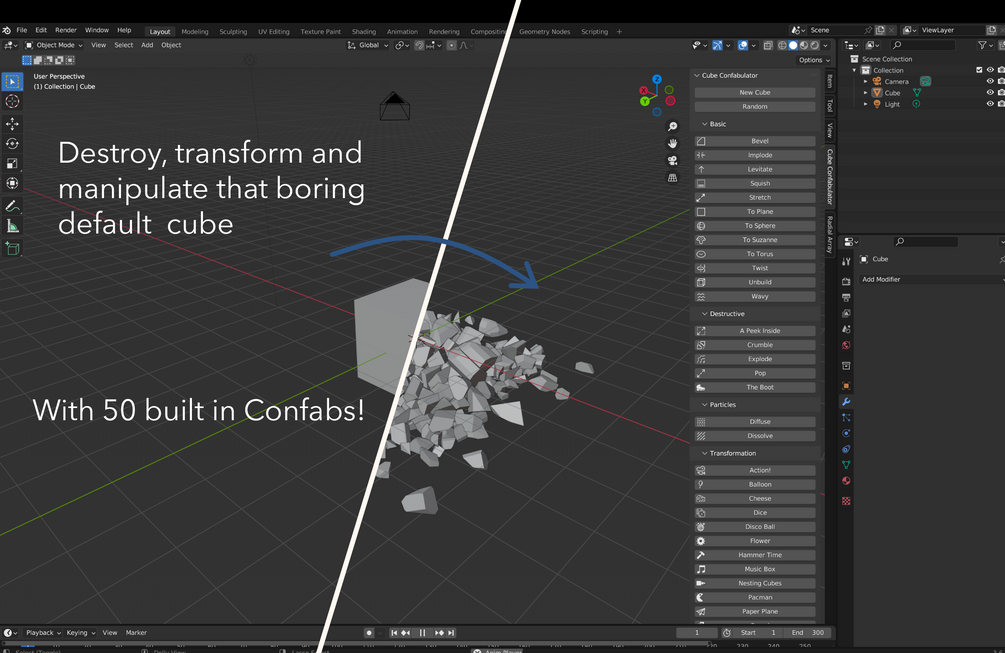Open the Object Mode dropdown

54,45
